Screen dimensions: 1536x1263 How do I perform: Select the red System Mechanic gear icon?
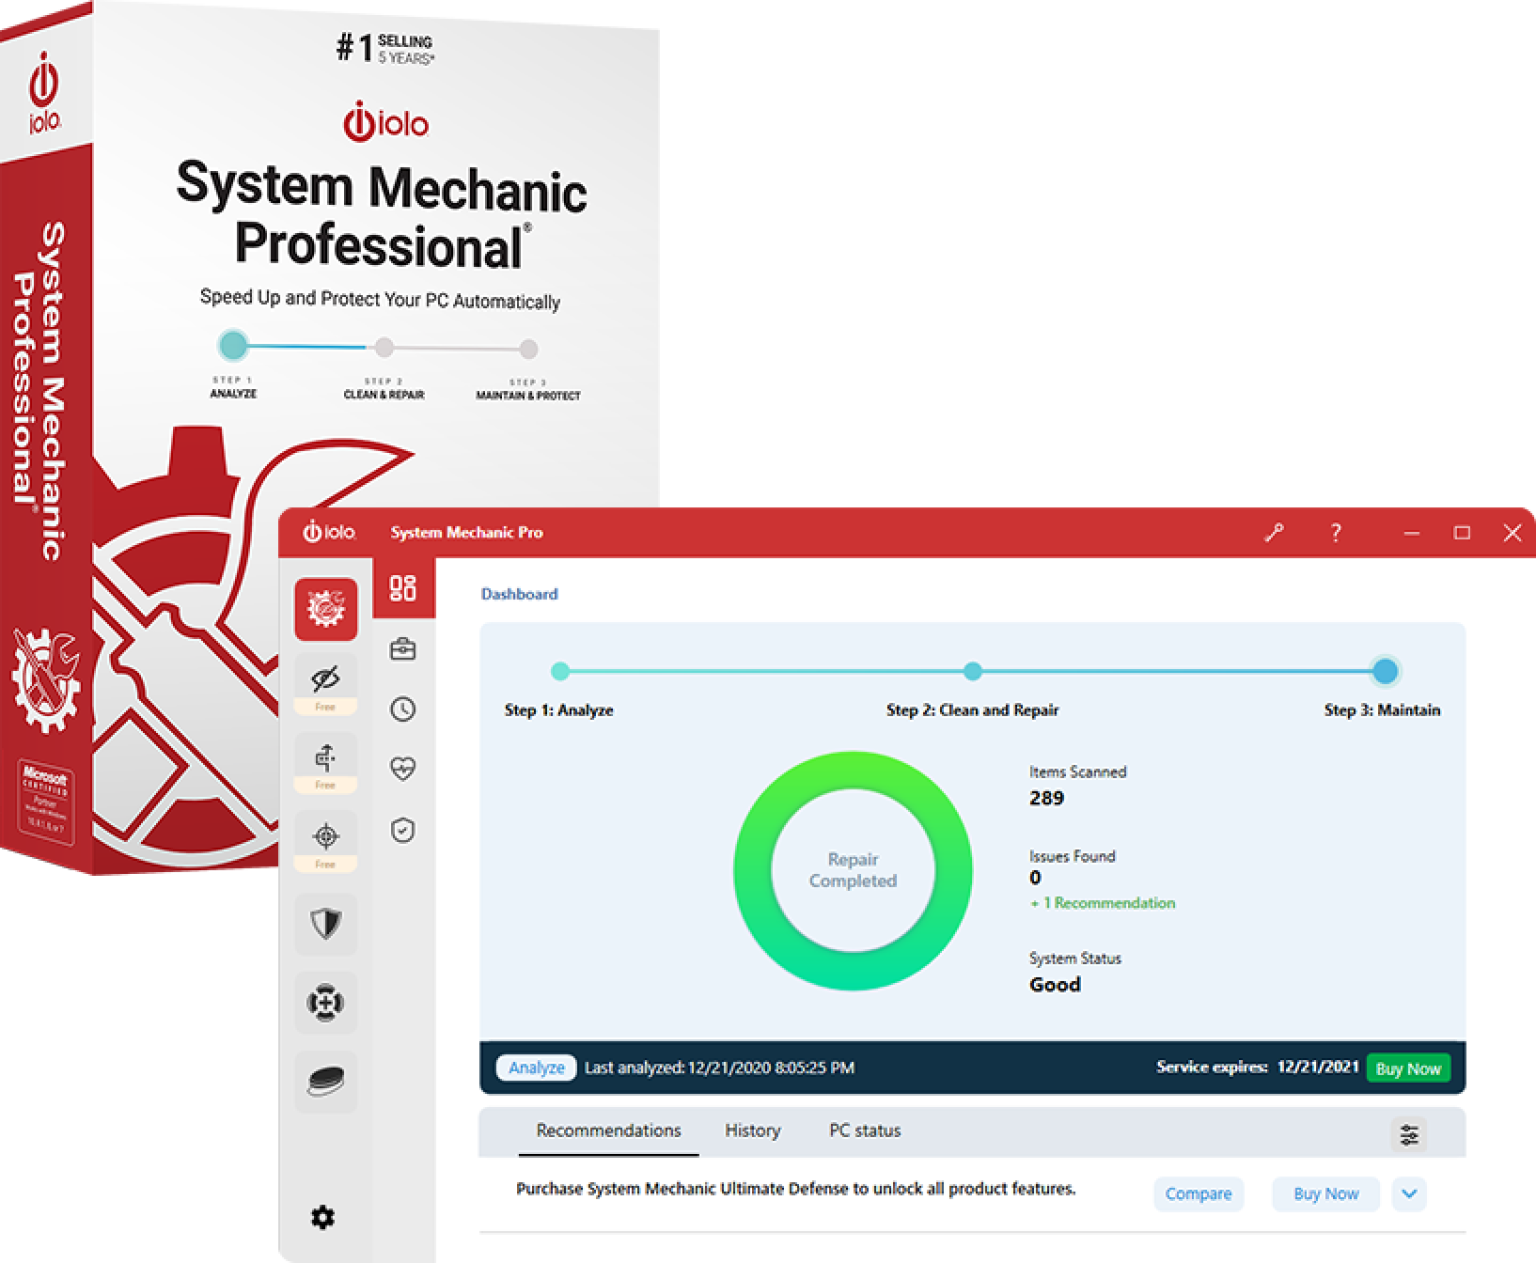[x=325, y=608]
